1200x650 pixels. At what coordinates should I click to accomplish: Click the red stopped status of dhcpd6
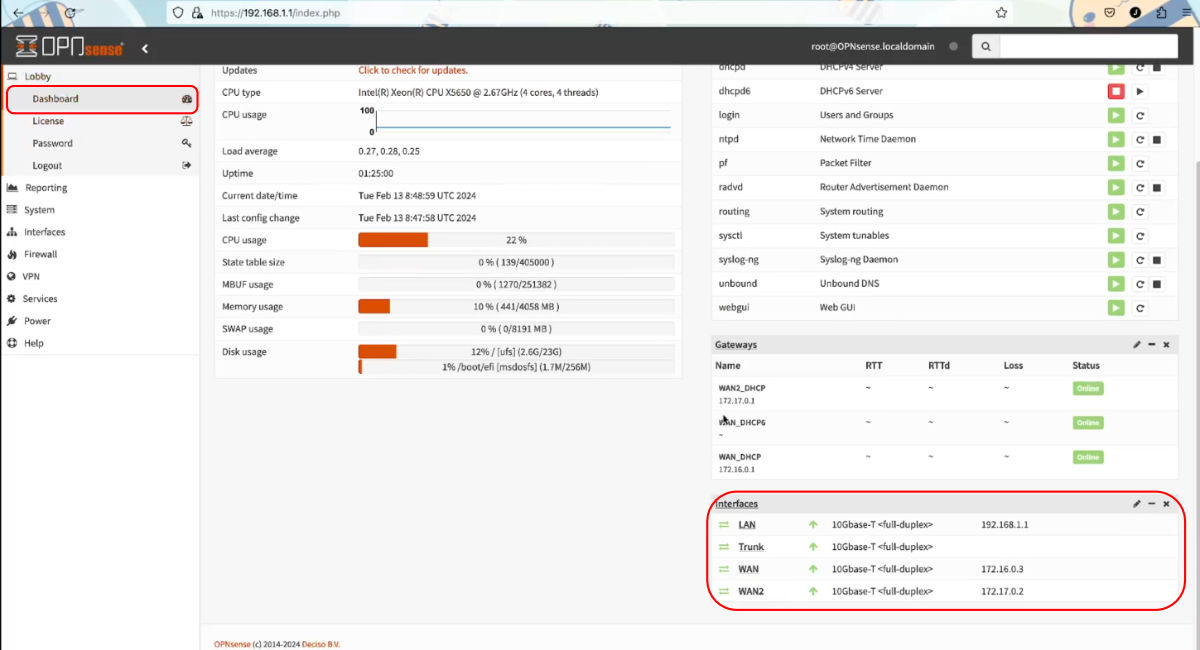tap(1115, 91)
